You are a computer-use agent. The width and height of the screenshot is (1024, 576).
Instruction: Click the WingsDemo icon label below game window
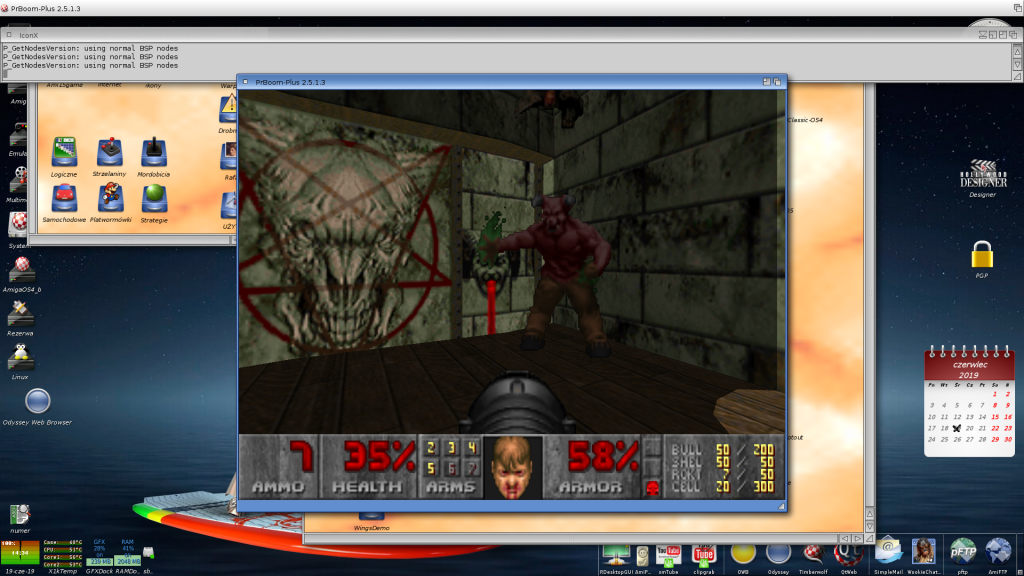(372, 528)
